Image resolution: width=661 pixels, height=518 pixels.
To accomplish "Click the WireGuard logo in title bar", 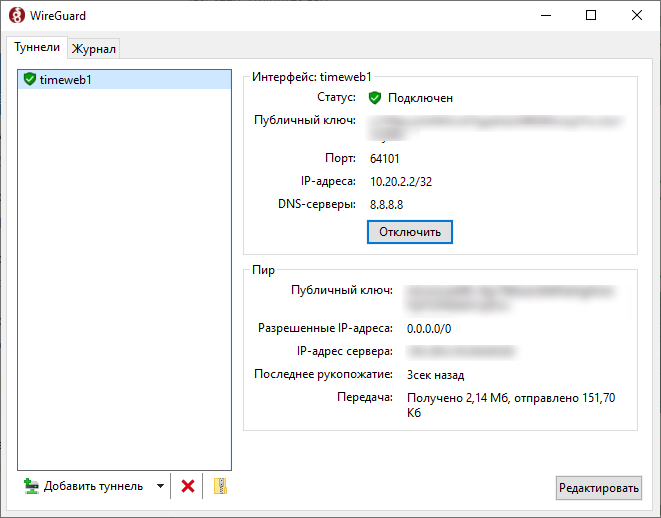I will pyautogui.click(x=17, y=16).
